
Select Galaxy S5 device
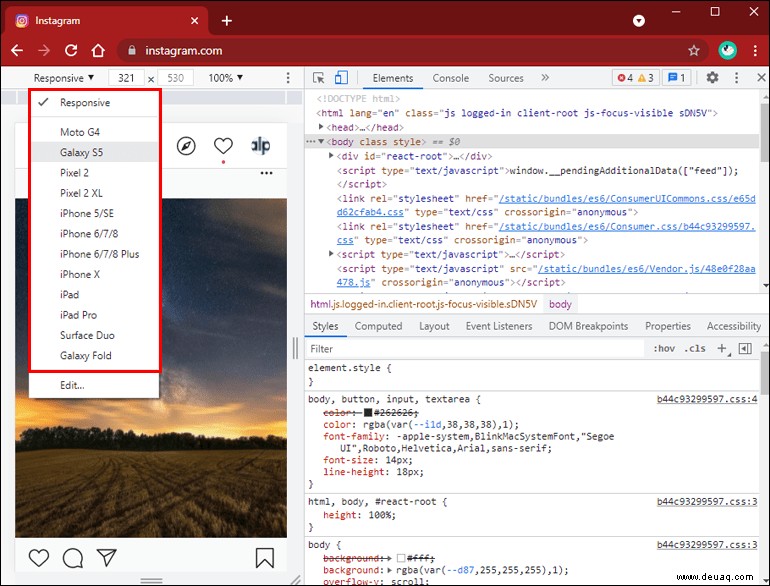tap(94, 152)
